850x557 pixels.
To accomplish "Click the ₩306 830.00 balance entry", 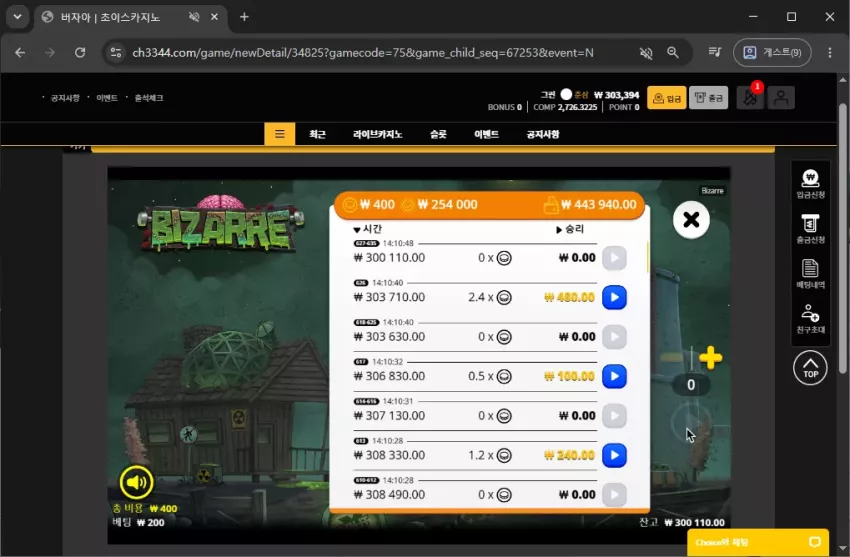I will coord(389,376).
